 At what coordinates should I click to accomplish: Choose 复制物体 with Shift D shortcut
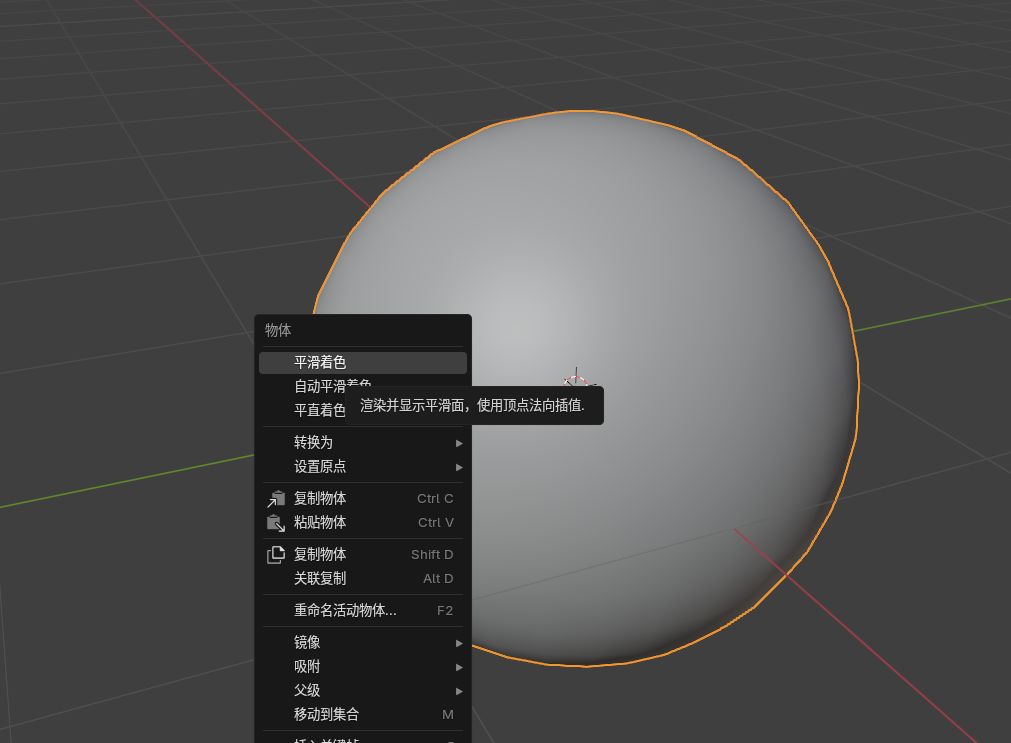pos(362,555)
